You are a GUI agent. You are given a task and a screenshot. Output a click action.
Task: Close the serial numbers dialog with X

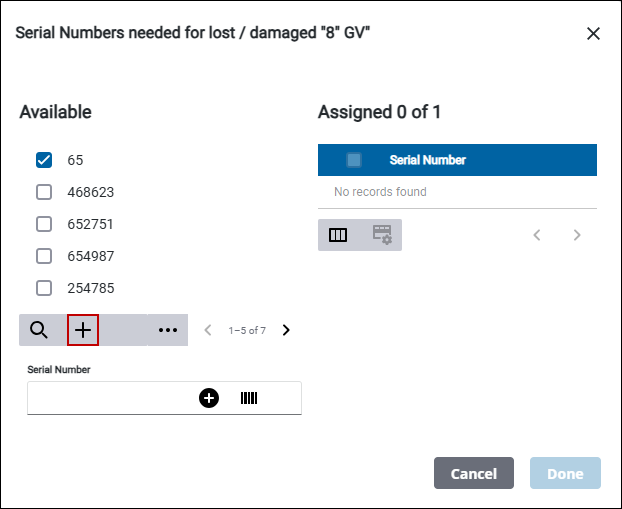point(593,34)
